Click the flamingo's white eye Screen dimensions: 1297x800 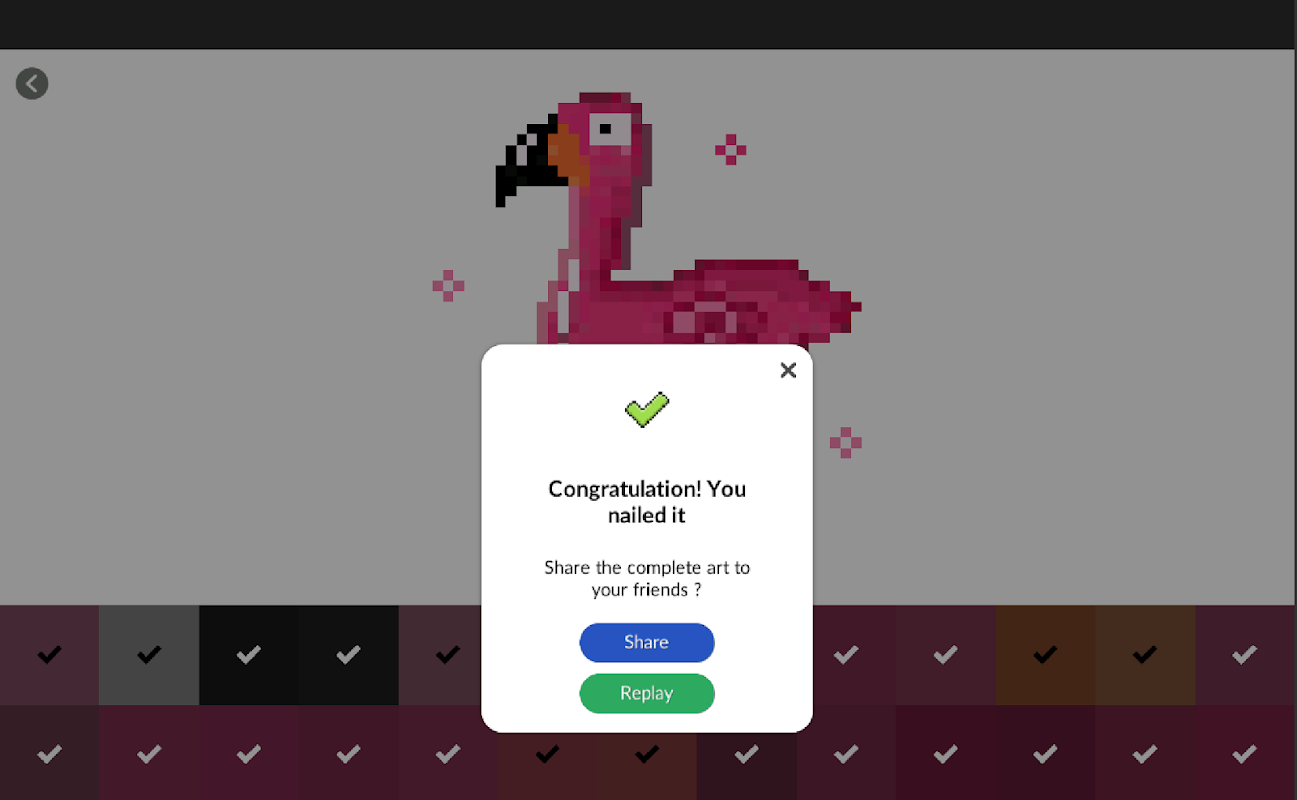click(609, 129)
